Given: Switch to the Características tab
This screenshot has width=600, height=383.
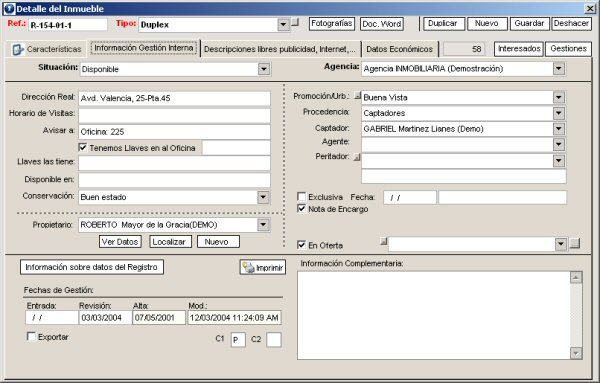Looking at the screenshot, I should tap(46, 49).
